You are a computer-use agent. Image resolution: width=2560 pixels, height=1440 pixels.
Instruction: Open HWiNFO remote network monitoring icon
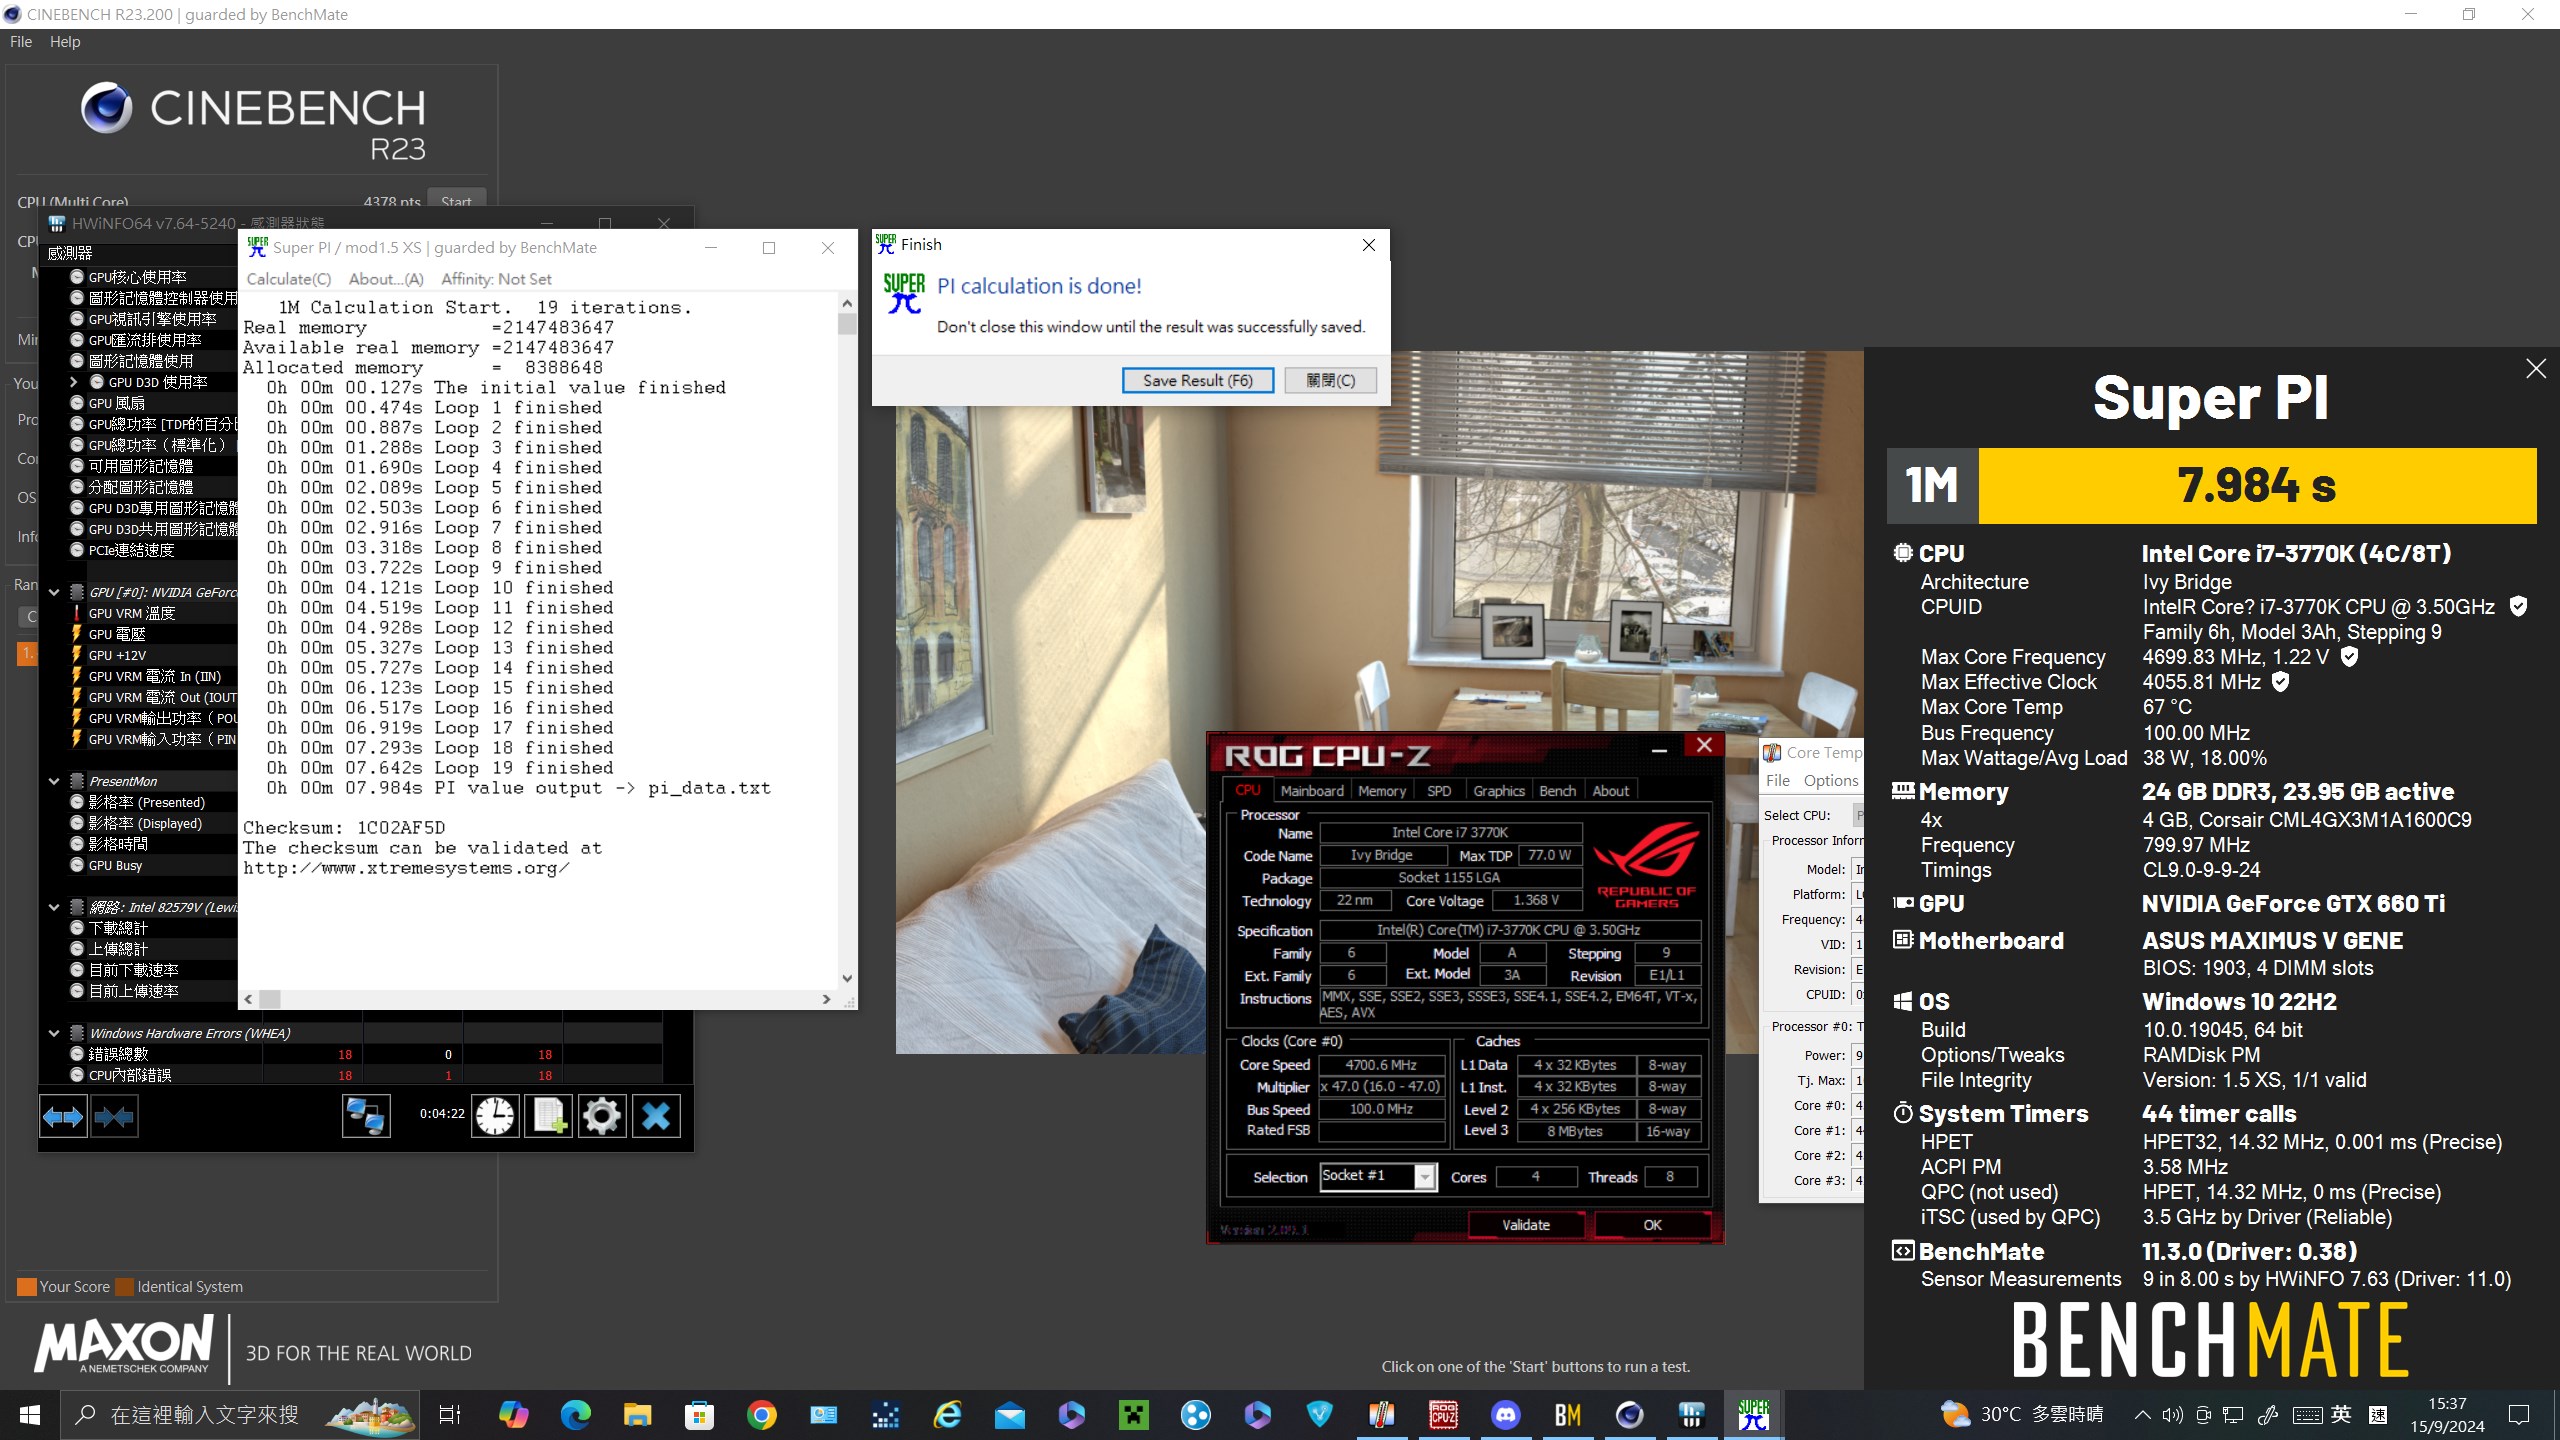point(366,1116)
